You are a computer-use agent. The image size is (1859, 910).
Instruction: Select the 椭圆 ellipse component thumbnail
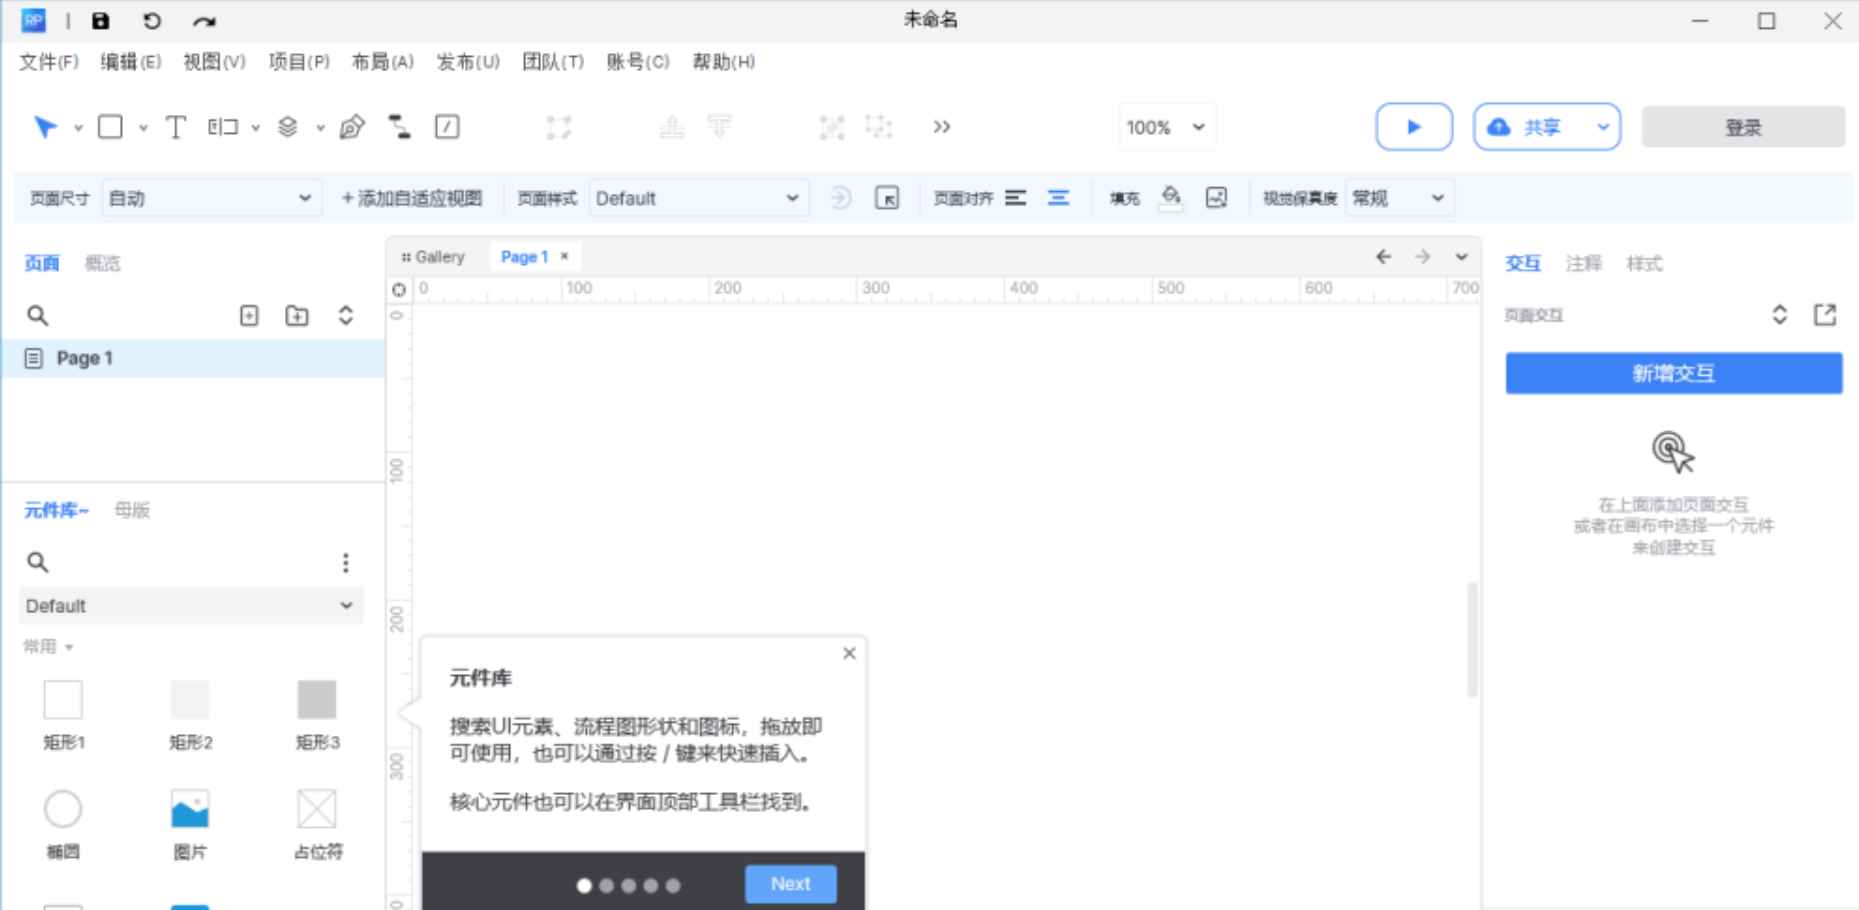[x=63, y=807]
